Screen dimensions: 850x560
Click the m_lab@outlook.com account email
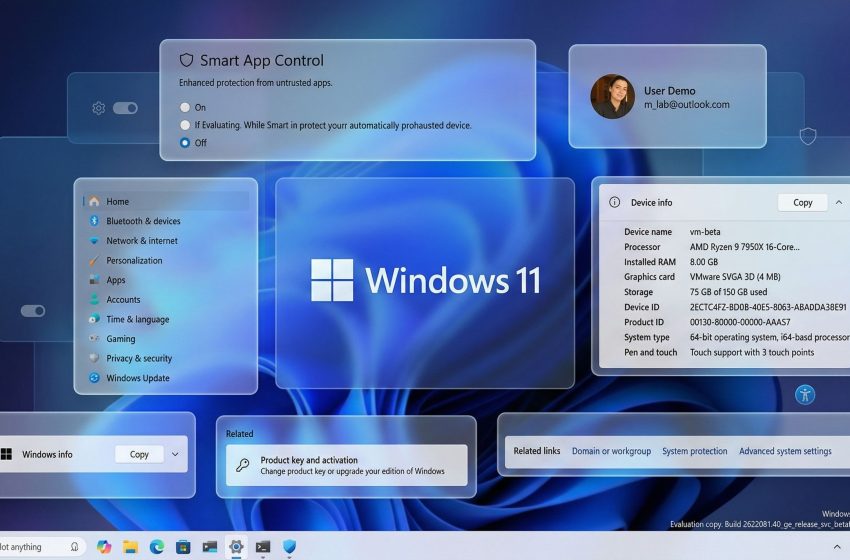(686, 105)
